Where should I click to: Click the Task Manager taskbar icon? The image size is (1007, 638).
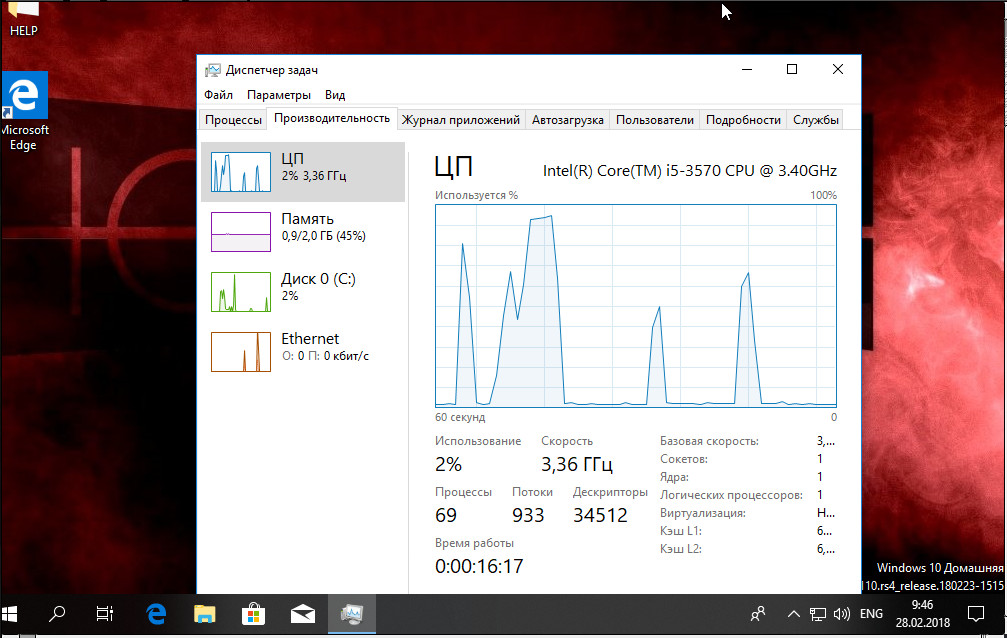point(352,614)
